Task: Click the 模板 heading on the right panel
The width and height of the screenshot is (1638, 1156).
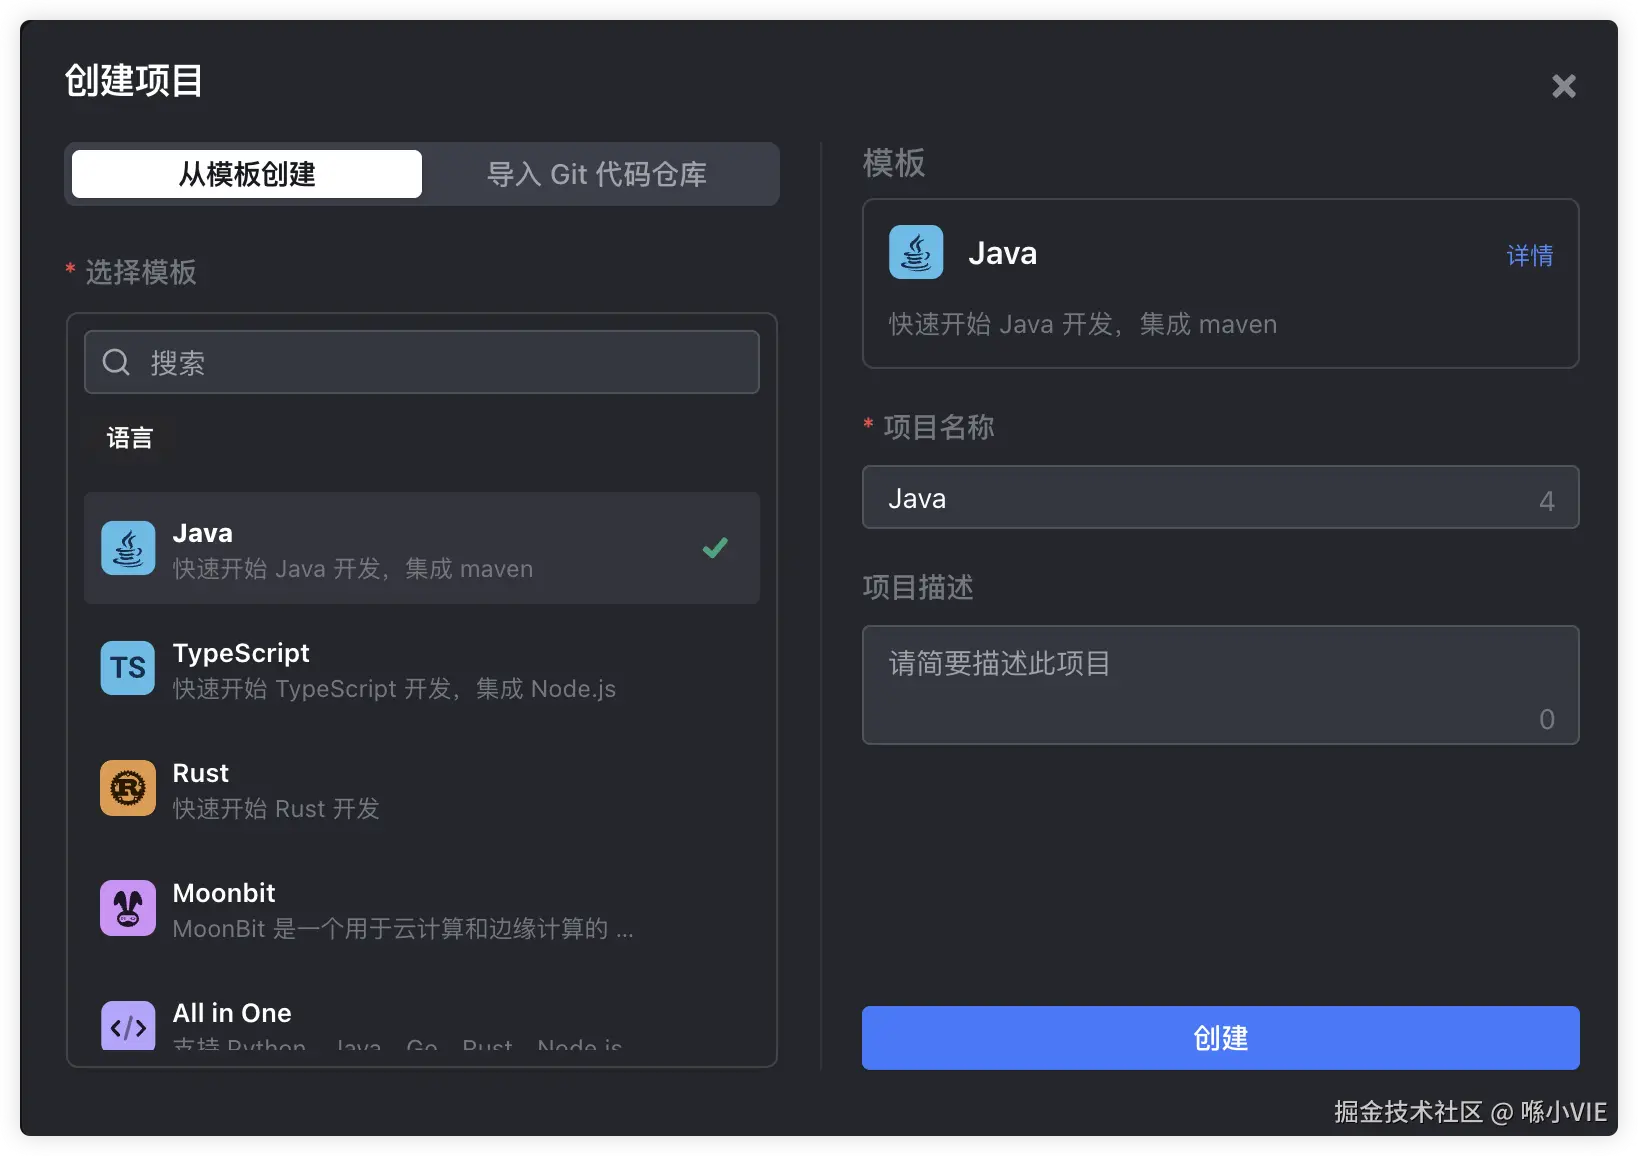Action: (894, 163)
